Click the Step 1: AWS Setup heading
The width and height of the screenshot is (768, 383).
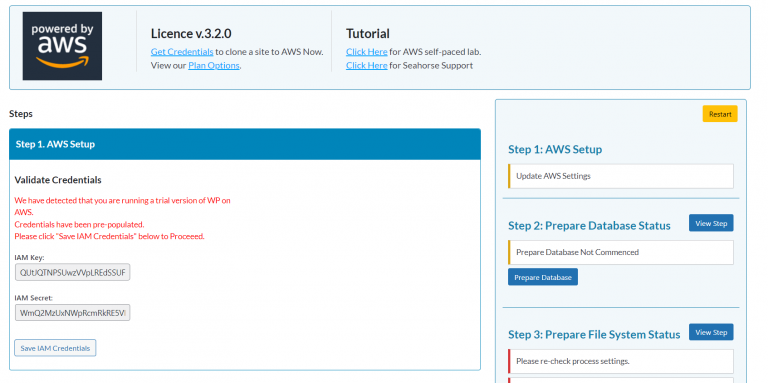[x=555, y=149]
